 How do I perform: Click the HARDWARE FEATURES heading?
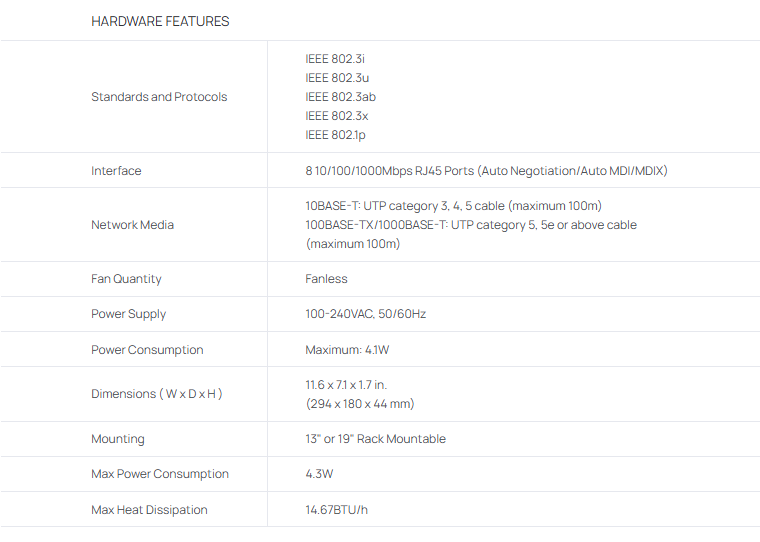point(160,21)
